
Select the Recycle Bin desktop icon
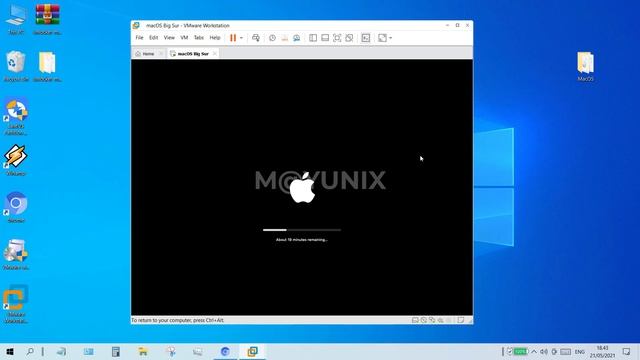click(16, 66)
